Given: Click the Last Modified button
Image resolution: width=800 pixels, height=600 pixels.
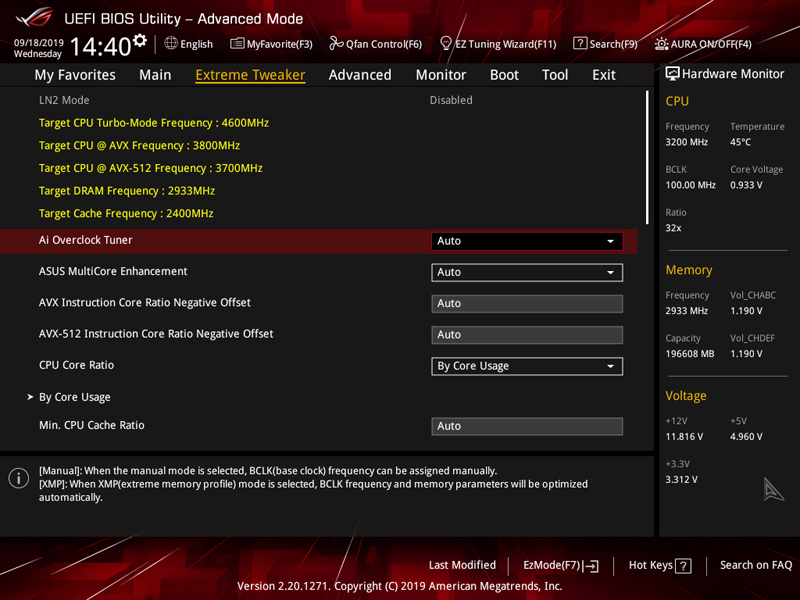Looking at the screenshot, I should tap(462, 566).
